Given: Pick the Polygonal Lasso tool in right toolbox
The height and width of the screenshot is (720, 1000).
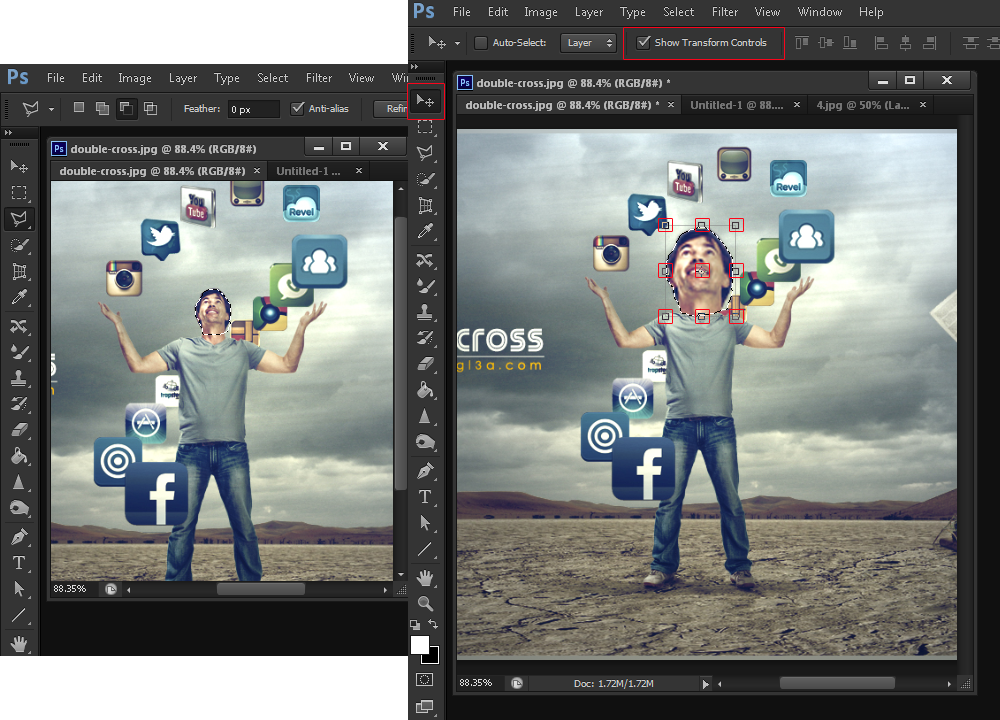Looking at the screenshot, I should (425, 152).
